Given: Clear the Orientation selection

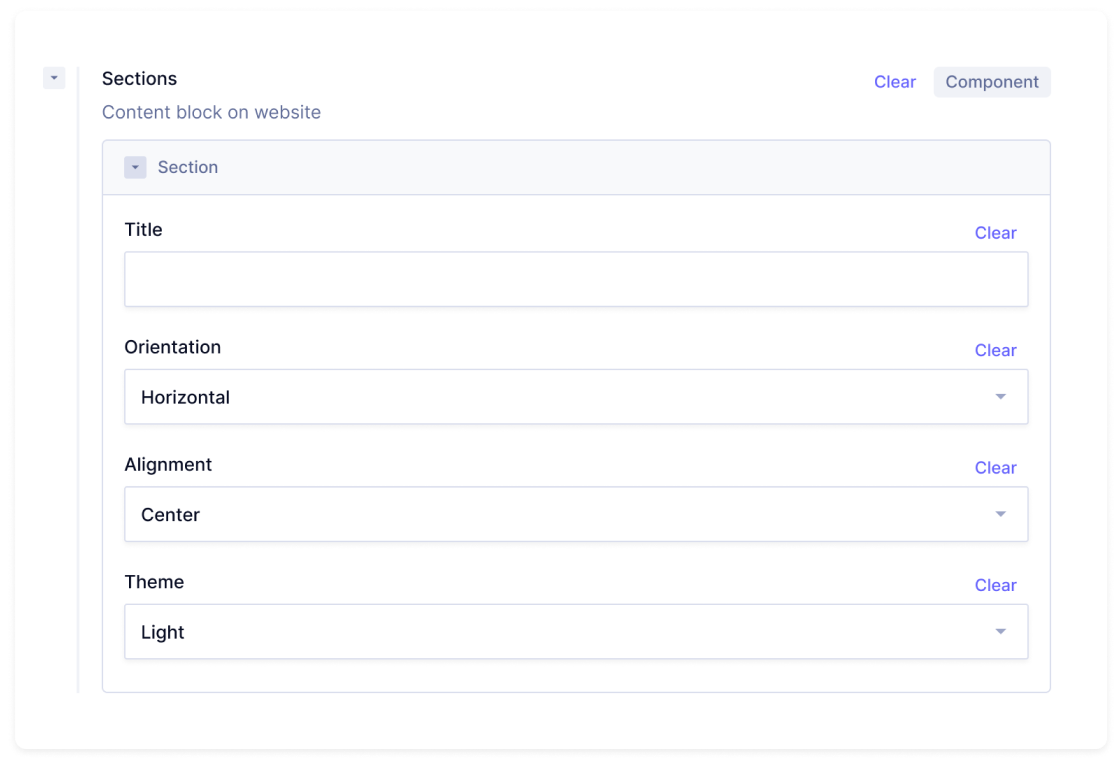Looking at the screenshot, I should pyautogui.click(x=996, y=350).
